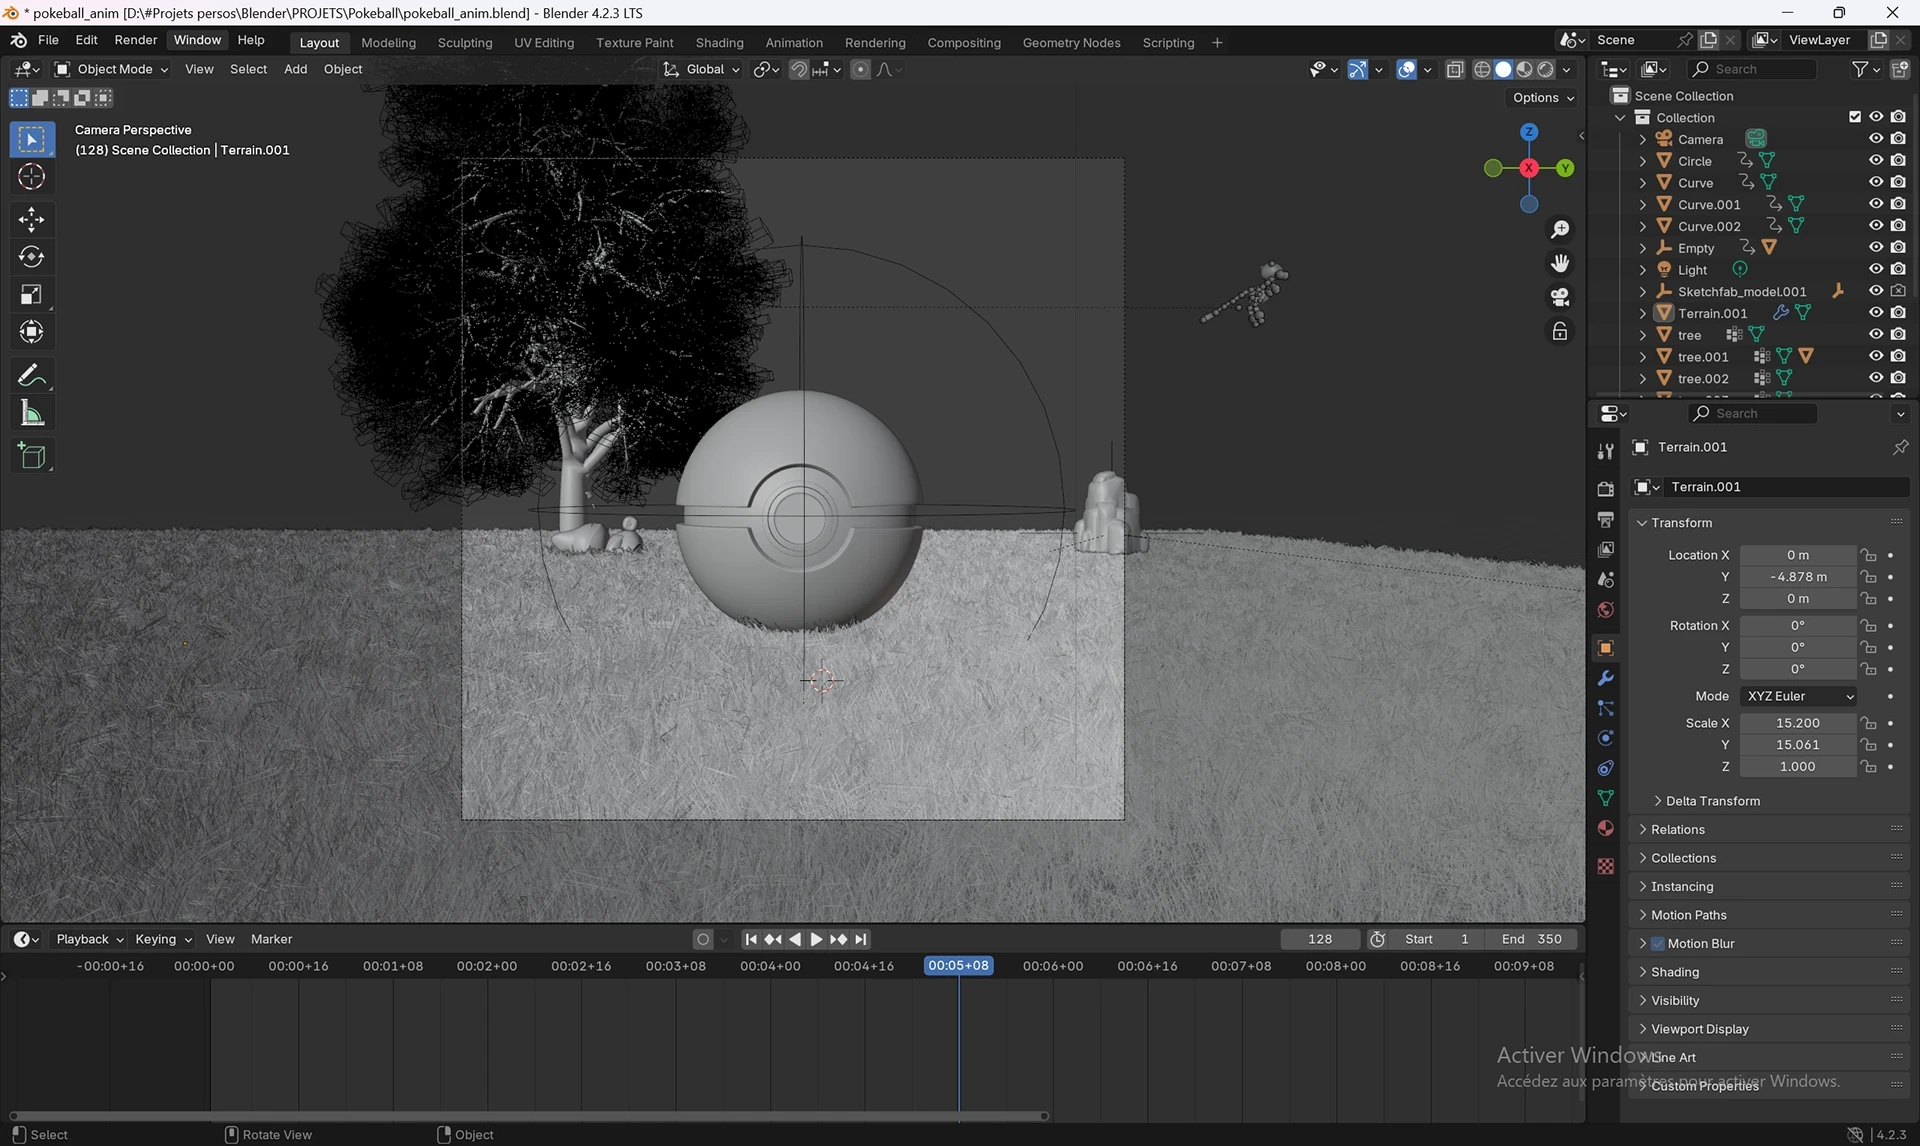
Task: Open the Render menu
Action: [x=135, y=40]
